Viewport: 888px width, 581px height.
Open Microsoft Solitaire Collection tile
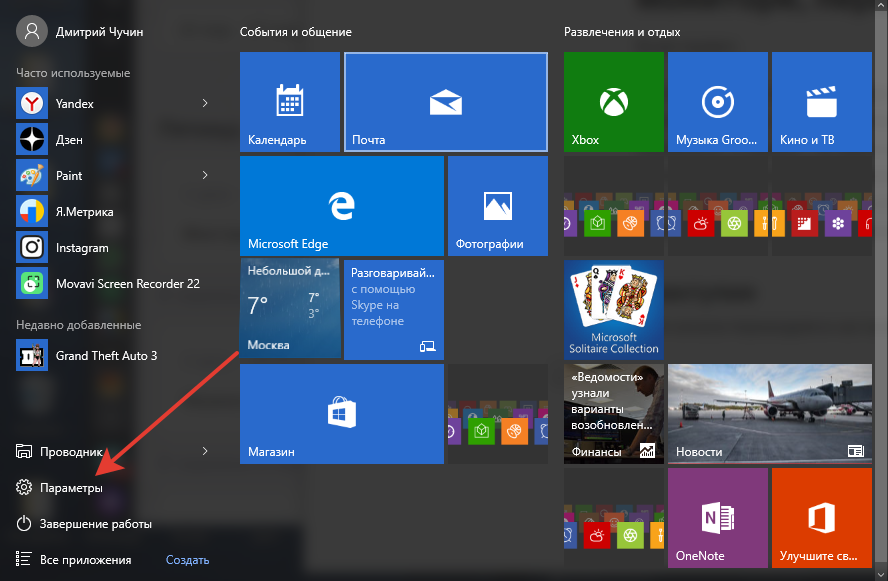point(614,310)
